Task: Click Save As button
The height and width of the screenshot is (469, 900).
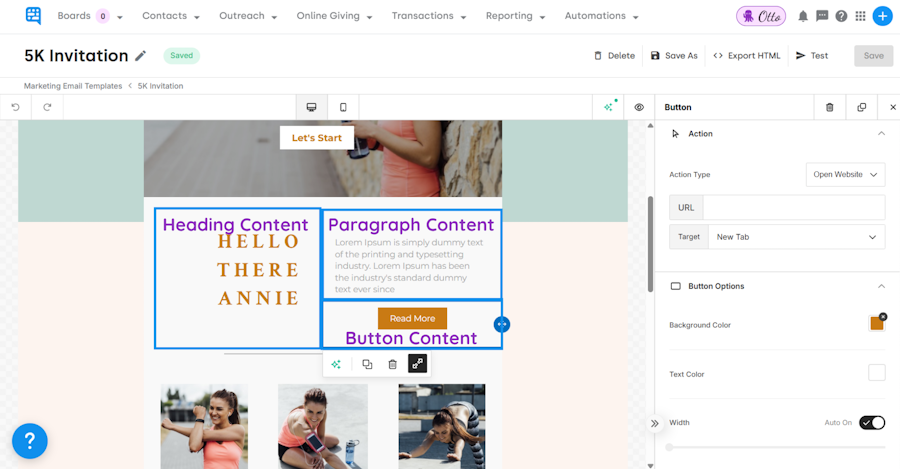Action: pyautogui.click(x=674, y=56)
